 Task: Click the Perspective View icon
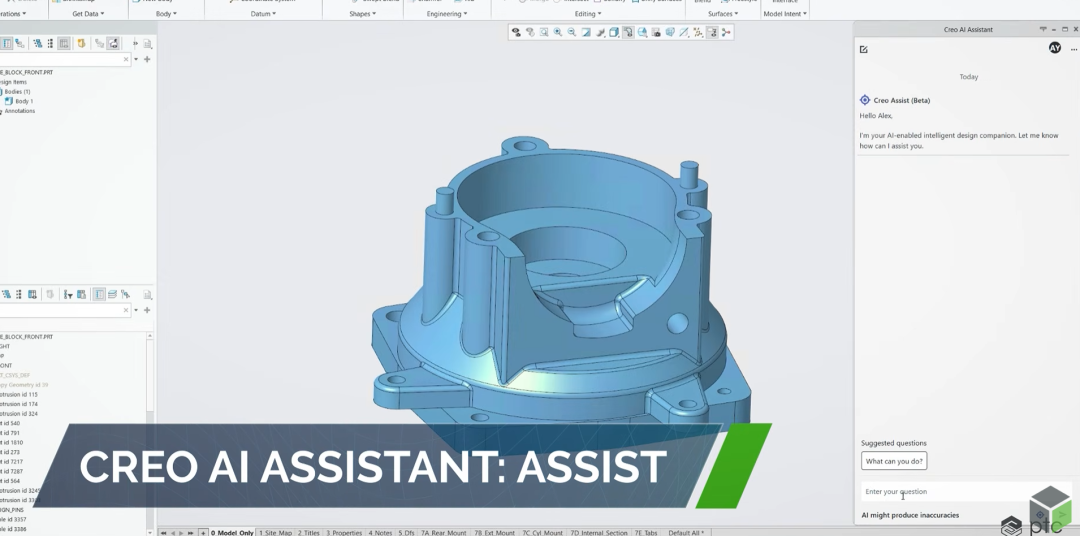[670, 32]
